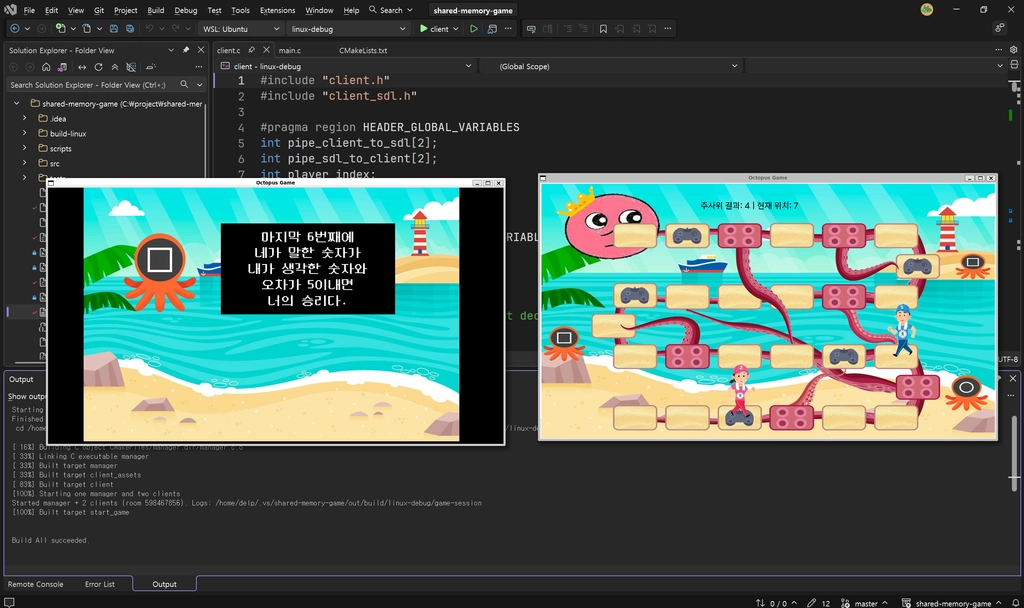This screenshot has width=1024, height=608.
Task: Collapse the shared-memory-game root folder
Action: click(x=16, y=103)
